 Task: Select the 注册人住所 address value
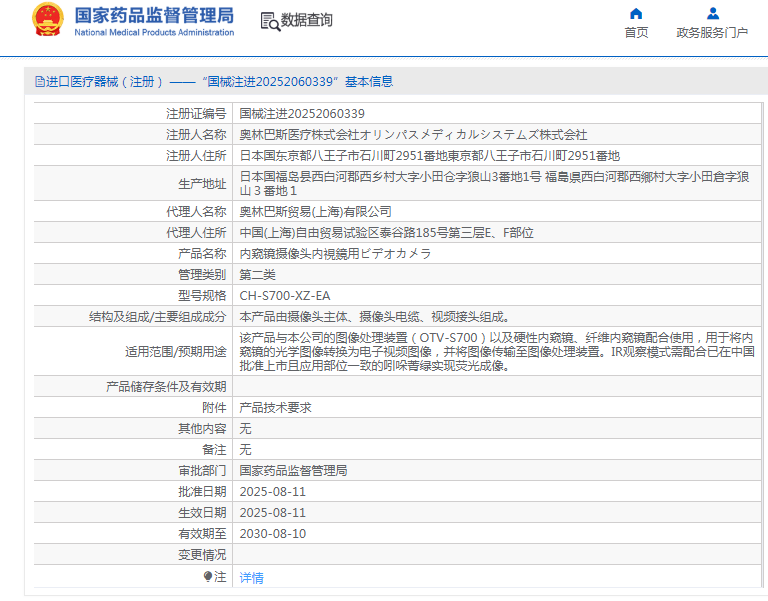click(430, 156)
